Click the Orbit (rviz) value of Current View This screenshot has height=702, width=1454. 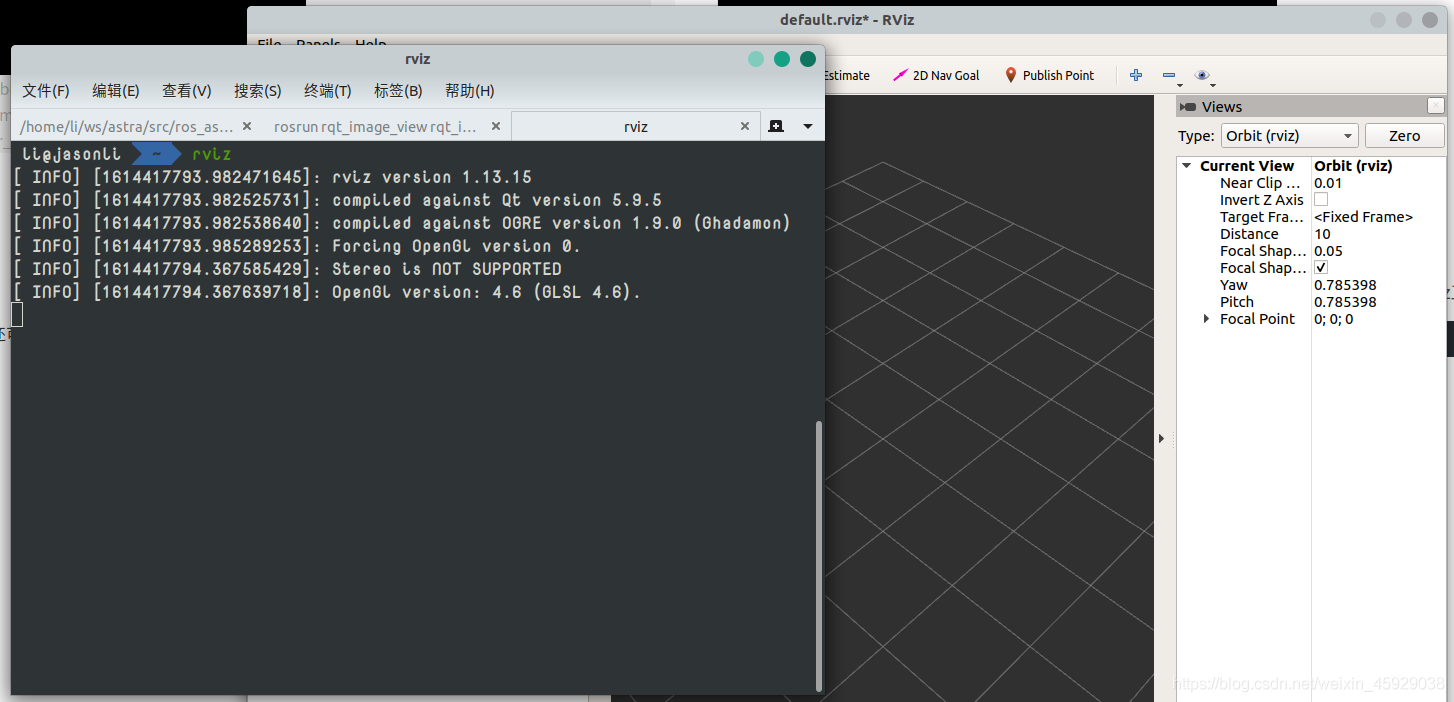click(1355, 166)
